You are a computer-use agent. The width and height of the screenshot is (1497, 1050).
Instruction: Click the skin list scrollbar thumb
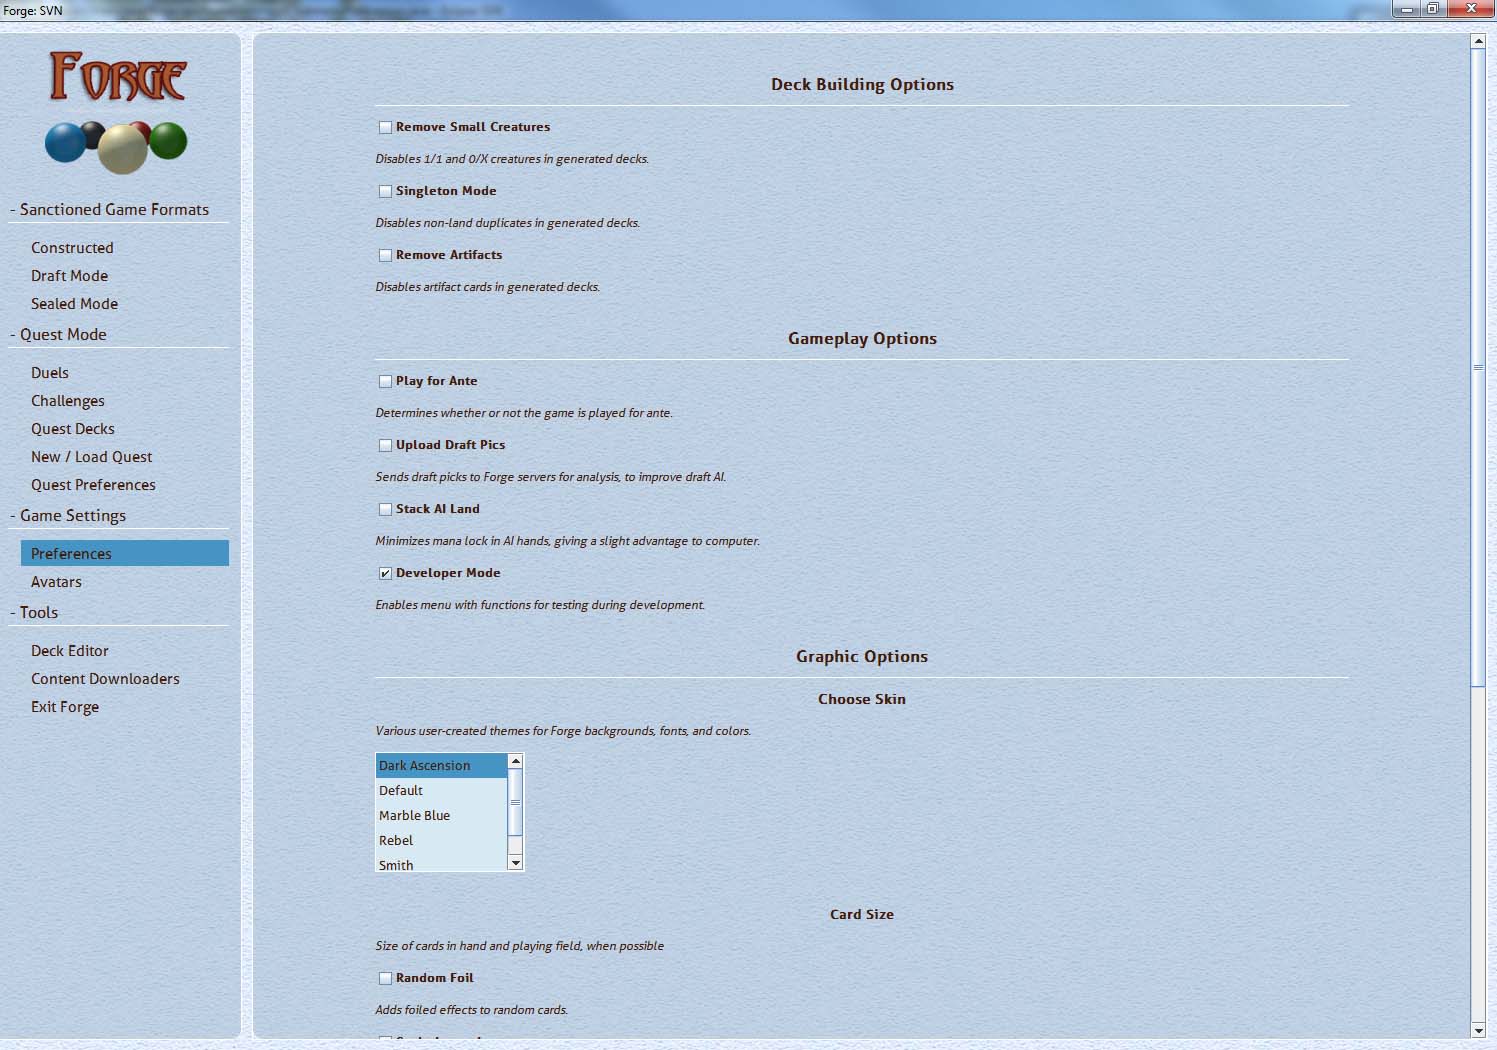515,802
